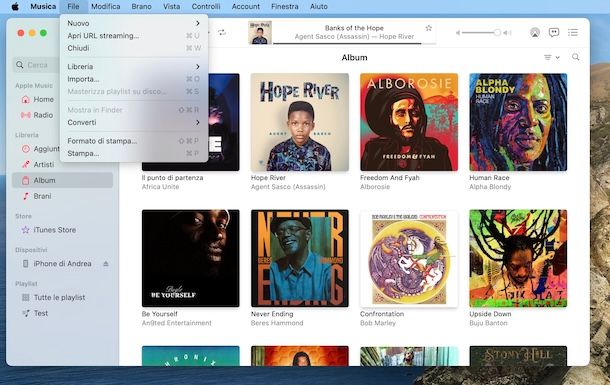Viewport: 610px width, 385px height.
Task: Choose Importa from File menu
Action: point(134,79)
